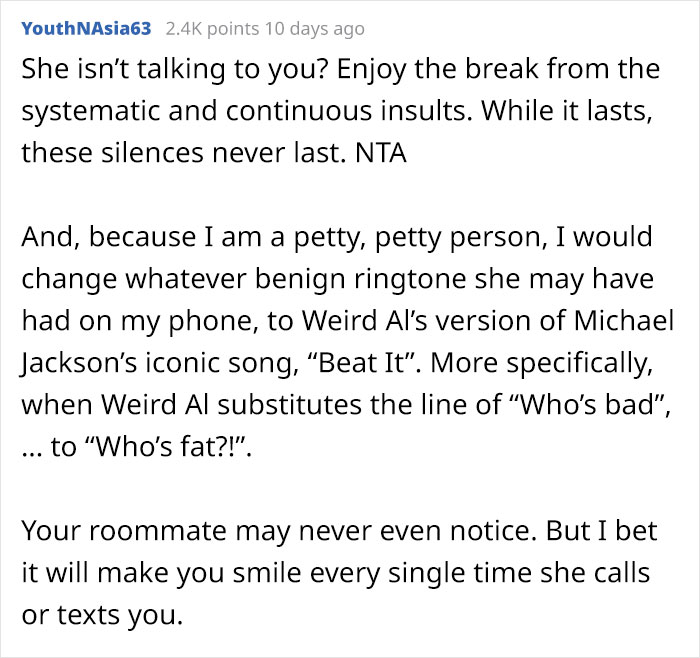
Task: Click the line beginning "Your roommate may never"
Action: (339, 532)
